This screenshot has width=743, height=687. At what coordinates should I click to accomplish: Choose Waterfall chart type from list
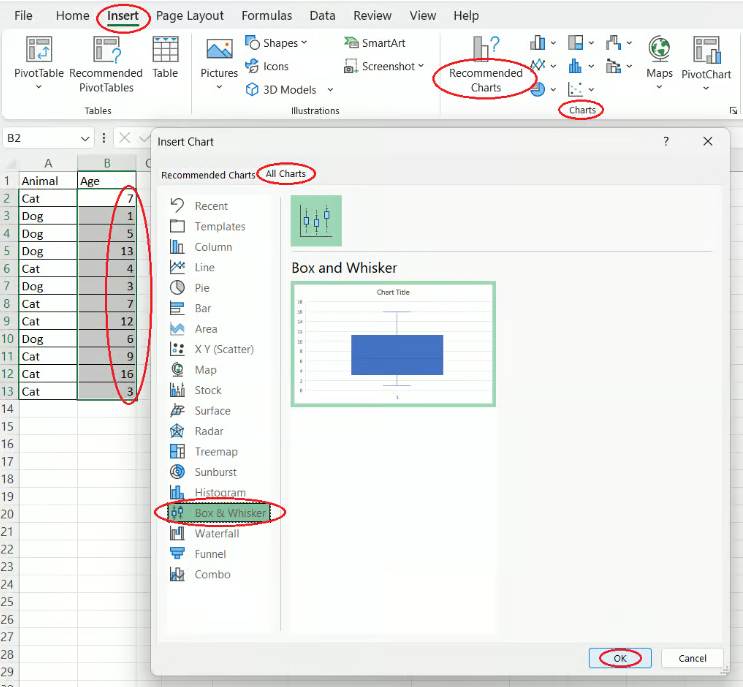click(x=216, y=533)
